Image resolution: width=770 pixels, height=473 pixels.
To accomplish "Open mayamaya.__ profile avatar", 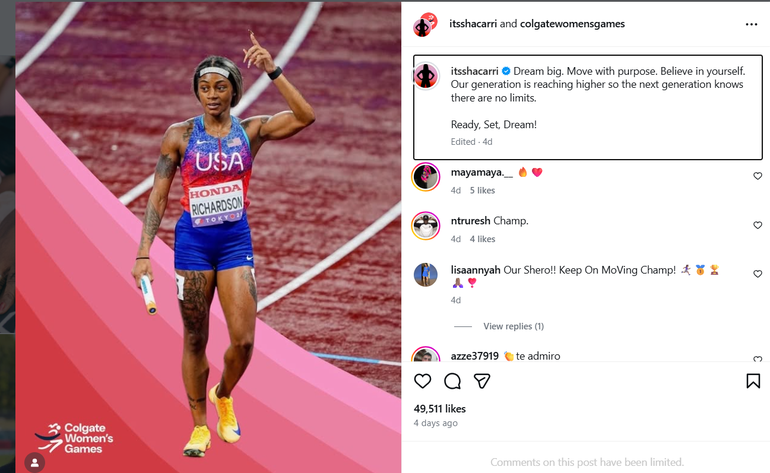I will pyautogui.click(x=426, y=177).
